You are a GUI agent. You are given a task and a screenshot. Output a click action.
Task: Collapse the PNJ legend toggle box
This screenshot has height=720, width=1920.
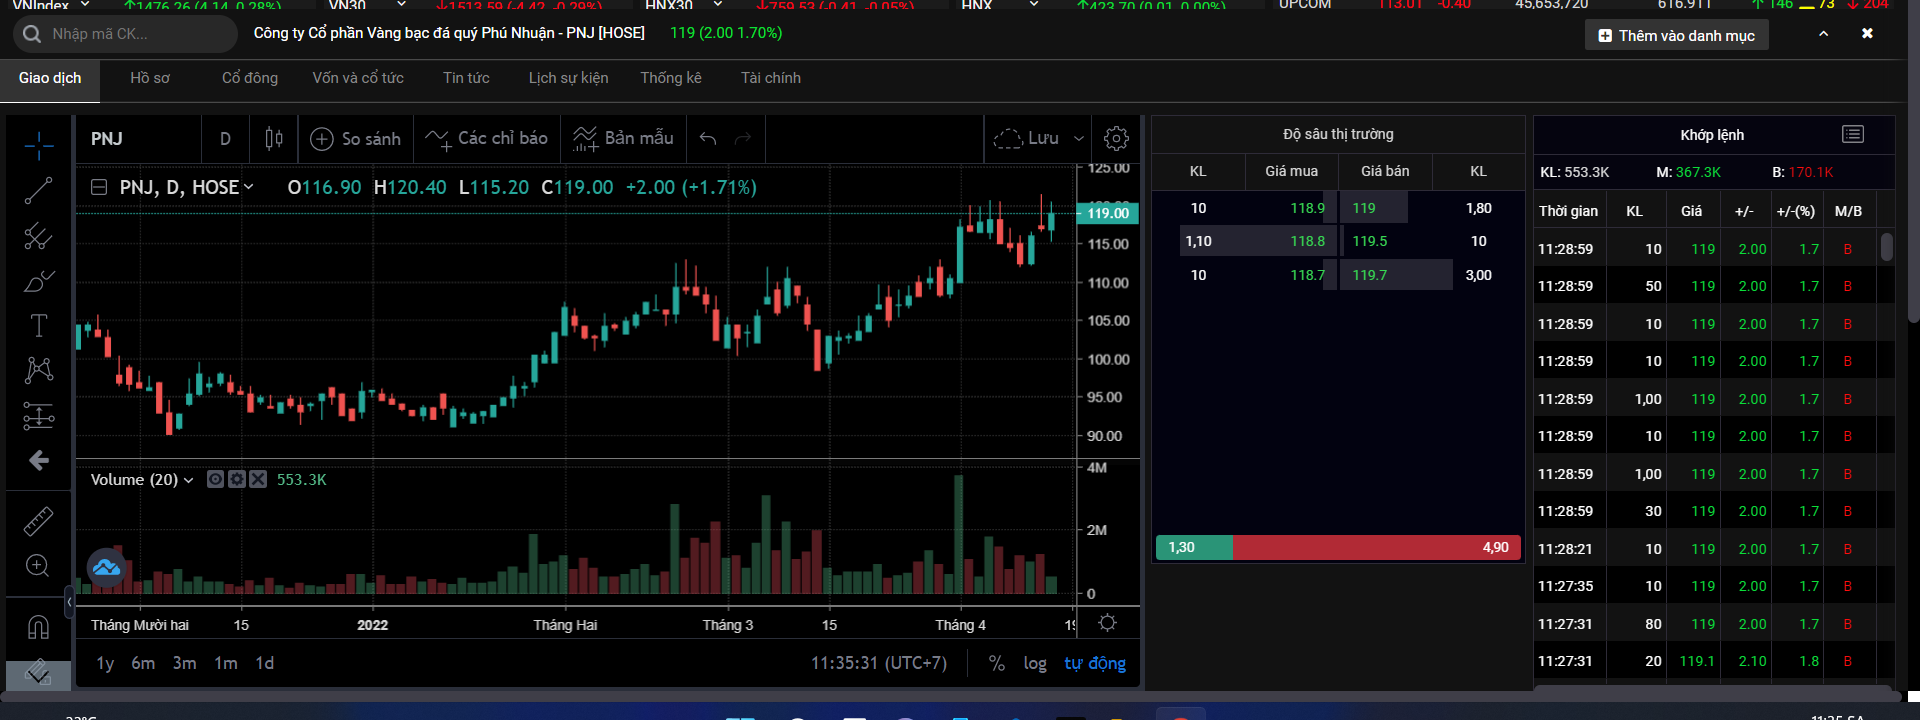(99, 187)
